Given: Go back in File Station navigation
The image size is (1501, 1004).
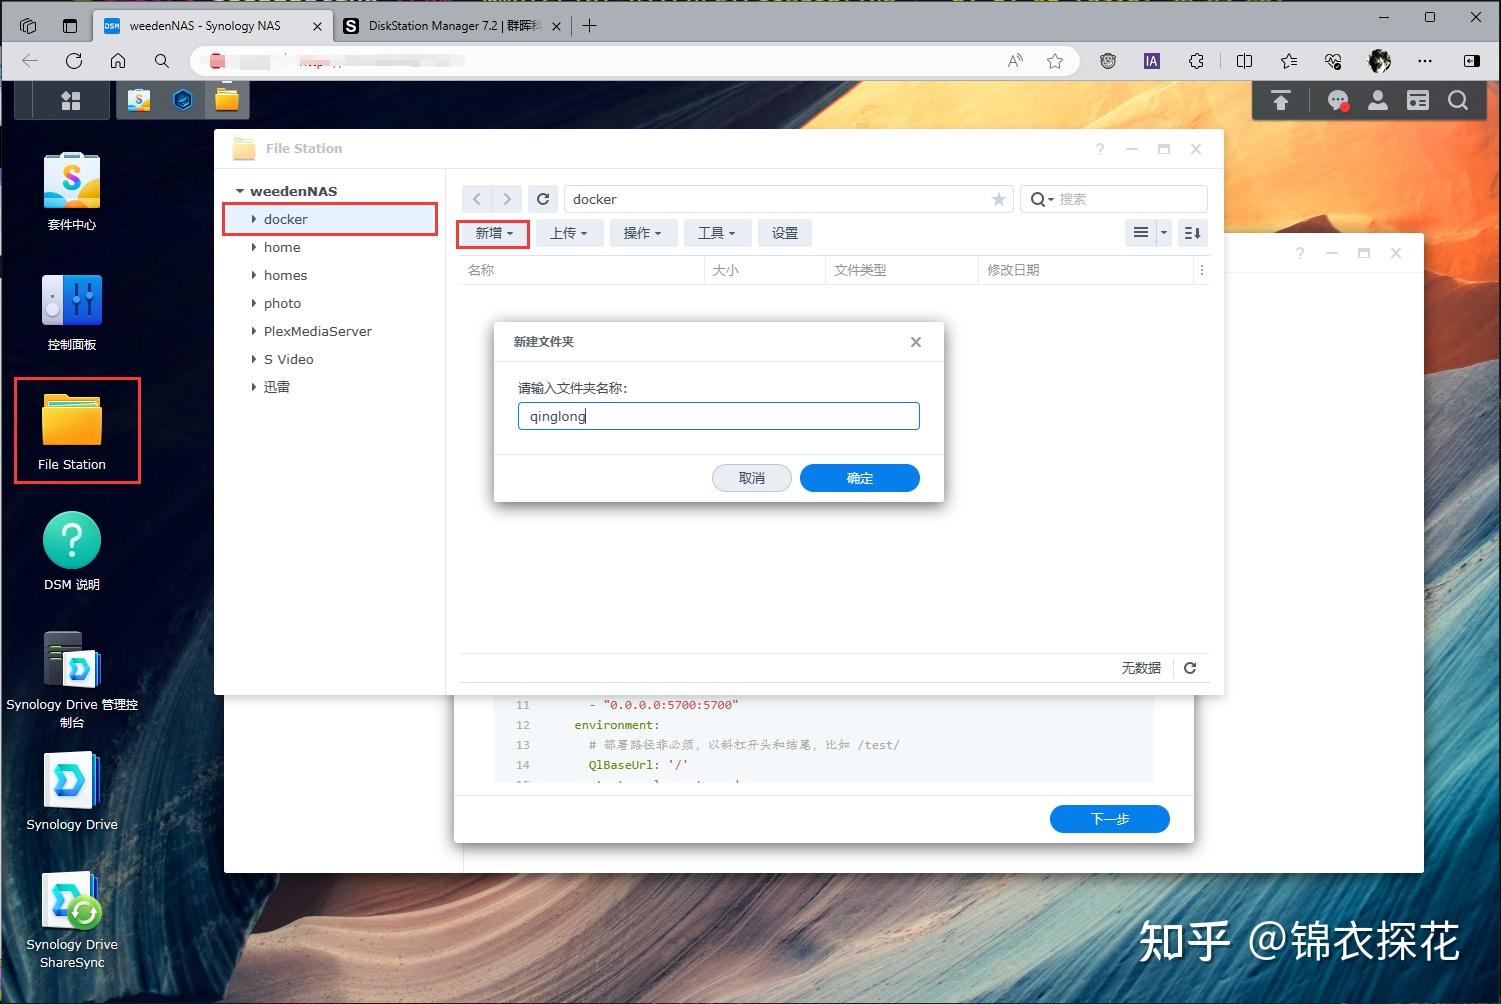Looking at the screenshot, I should [x=477, y=199].
